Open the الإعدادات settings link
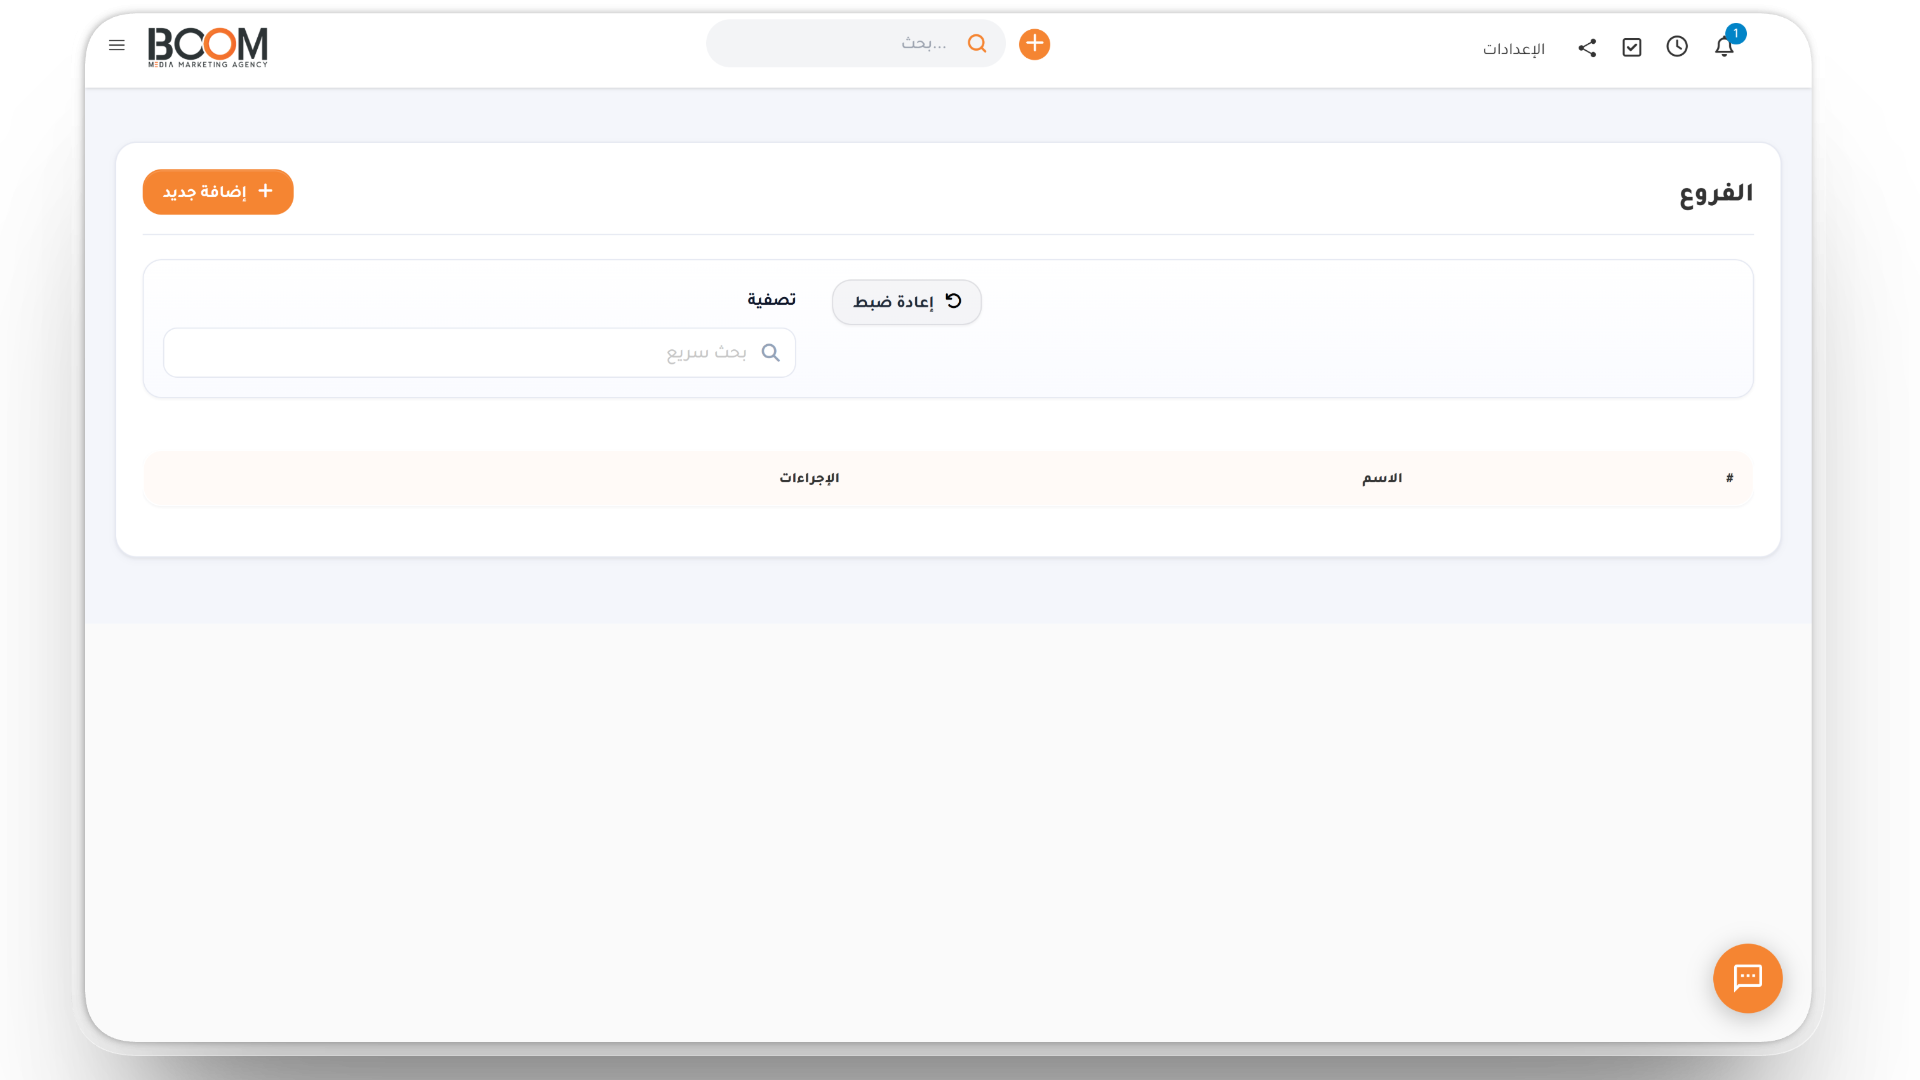The width and height of the screenshot is (1920, 1080). pos(1513,49)
